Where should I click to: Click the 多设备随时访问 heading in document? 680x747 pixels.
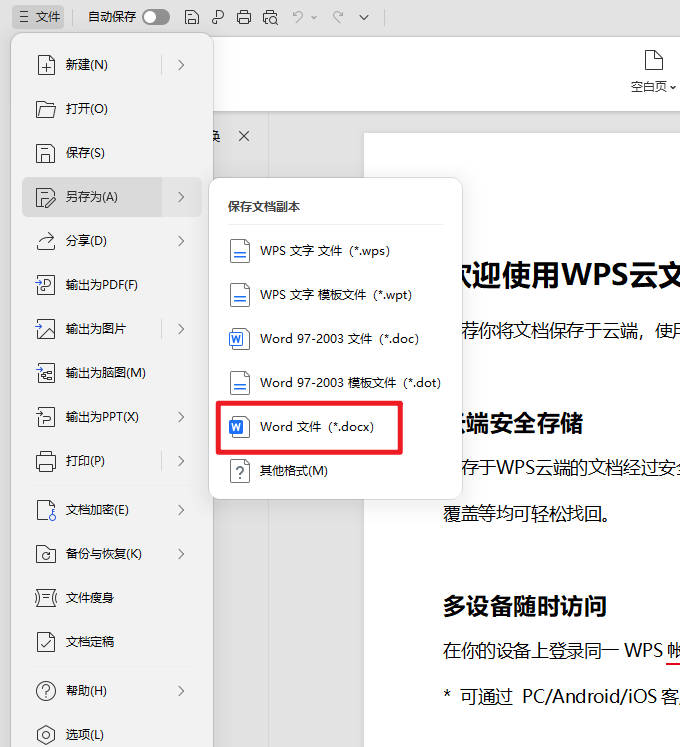click(x=525, y=606)
